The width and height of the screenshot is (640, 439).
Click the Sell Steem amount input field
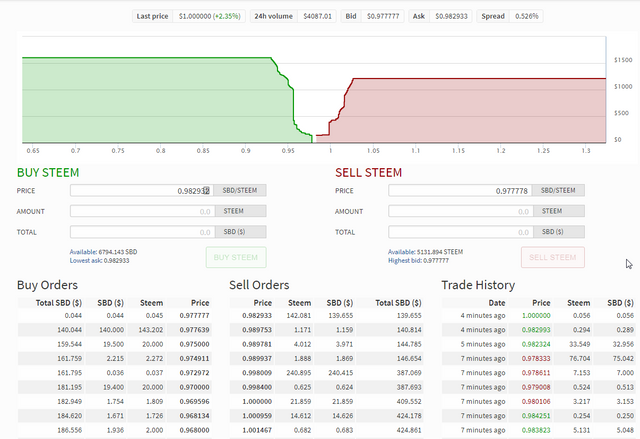[461, 211]
